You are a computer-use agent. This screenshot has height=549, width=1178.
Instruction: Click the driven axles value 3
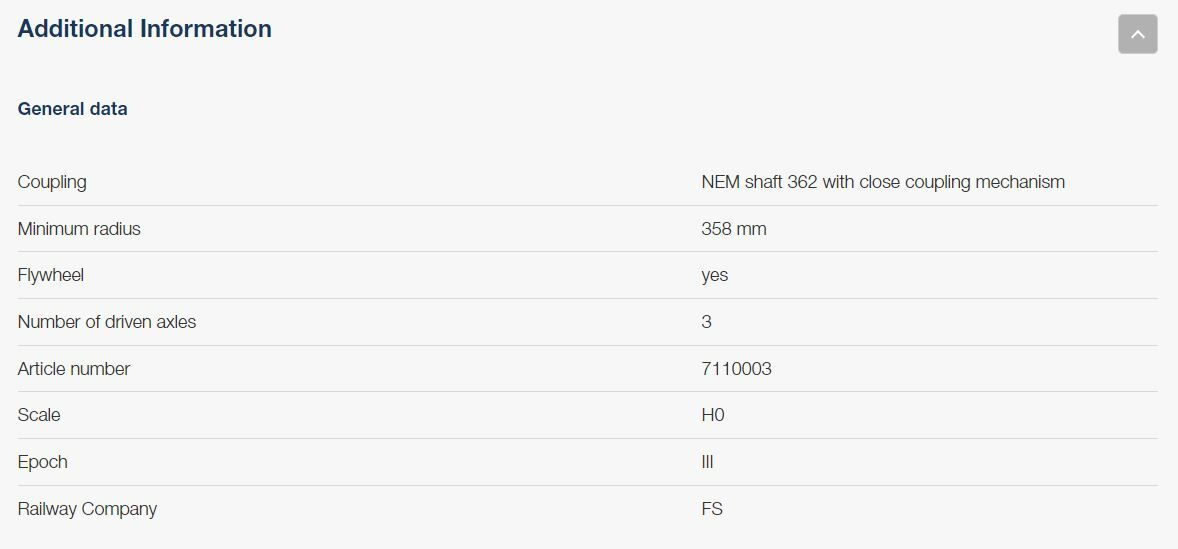(x=707, y=322)
